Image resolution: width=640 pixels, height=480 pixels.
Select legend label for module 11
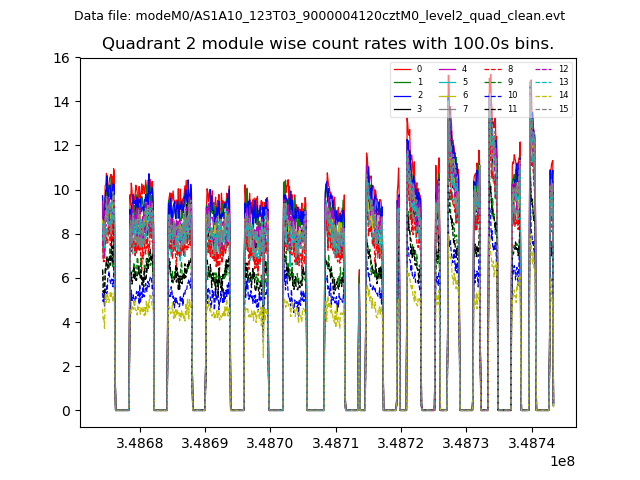pos(513,109)
